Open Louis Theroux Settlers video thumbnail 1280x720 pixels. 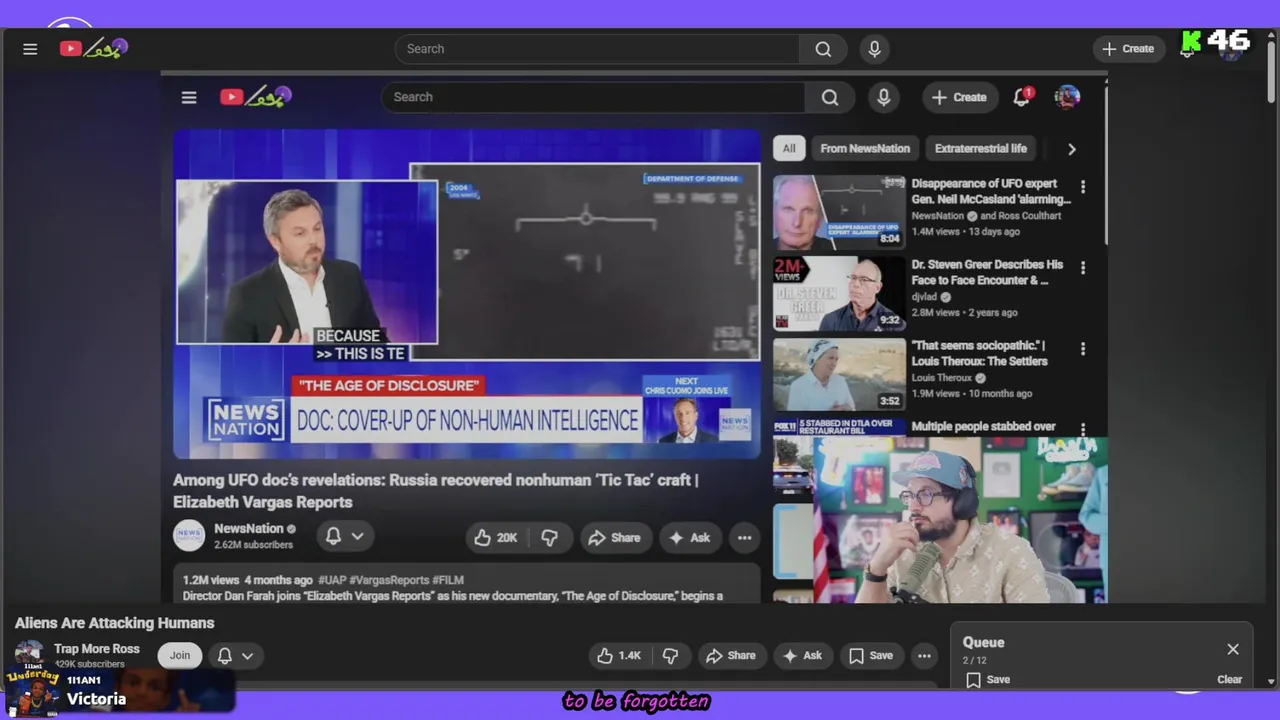click(x=839, y=374)
